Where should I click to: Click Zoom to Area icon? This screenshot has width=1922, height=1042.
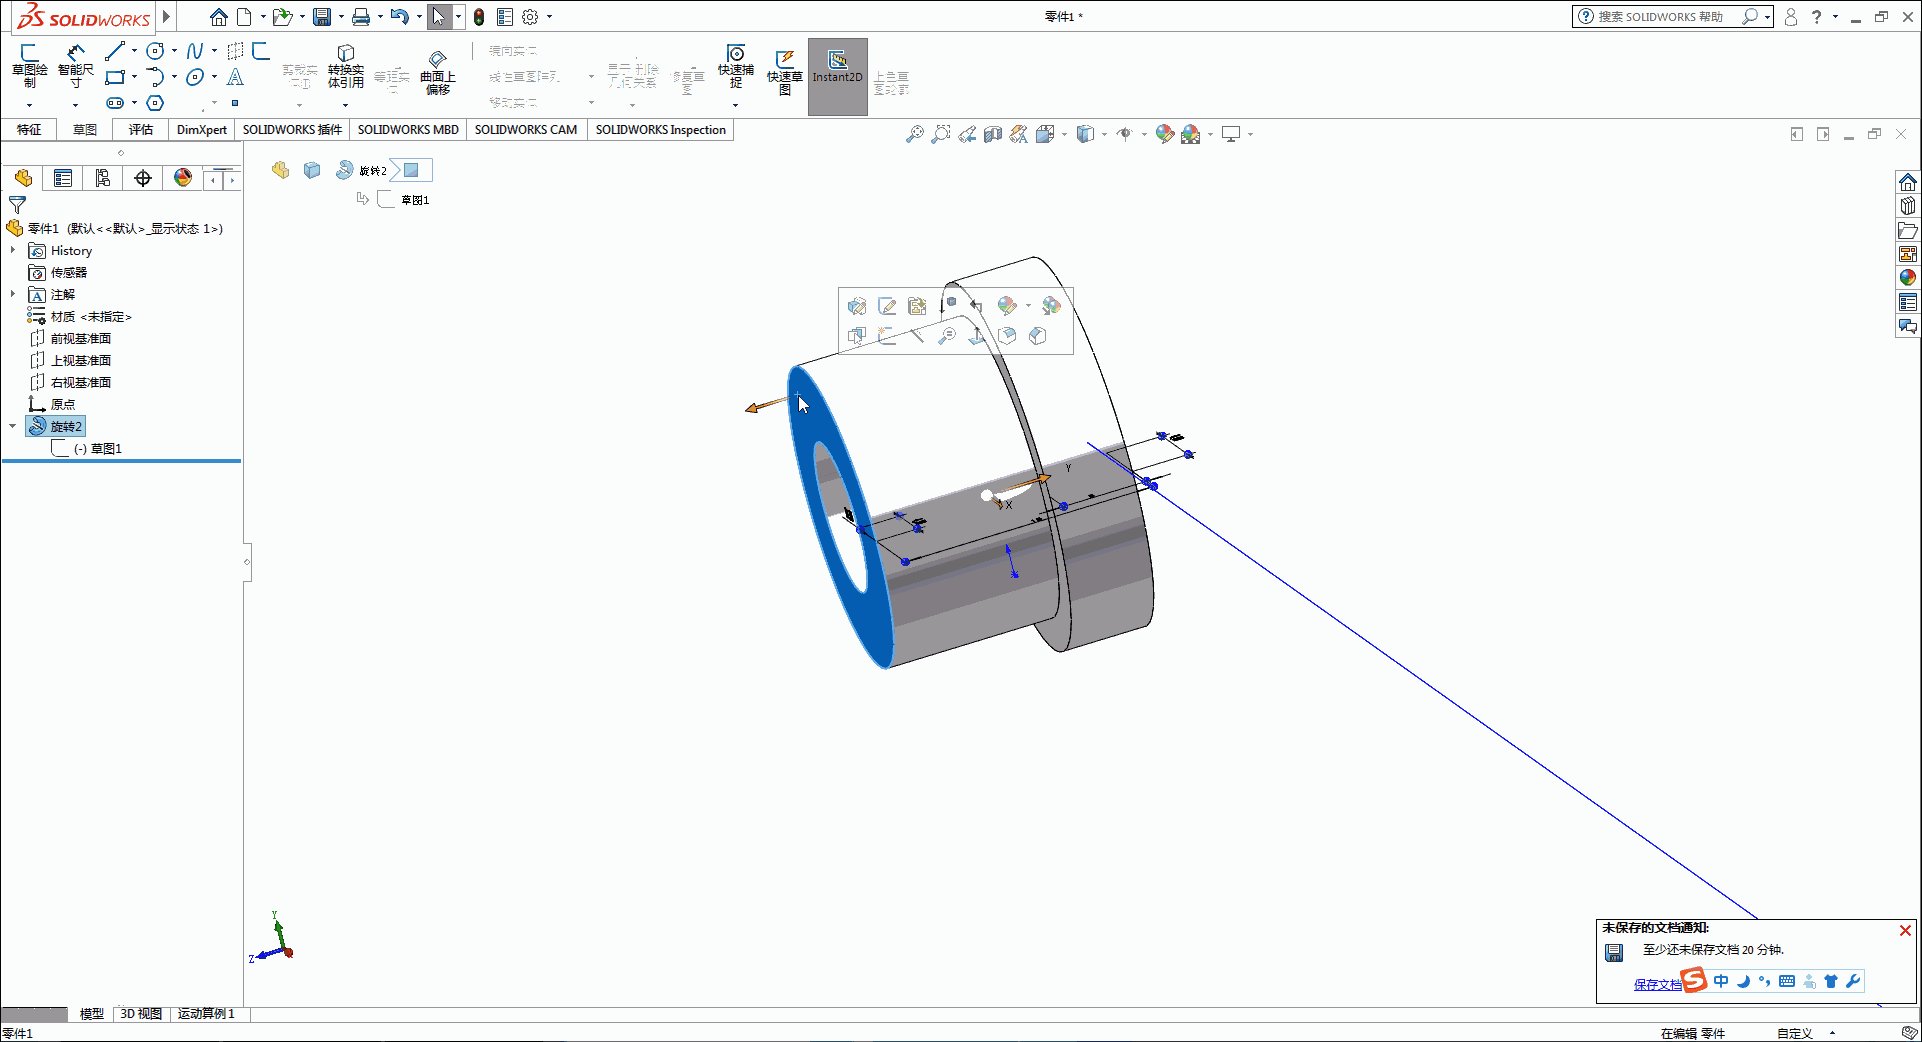(940, 134)
